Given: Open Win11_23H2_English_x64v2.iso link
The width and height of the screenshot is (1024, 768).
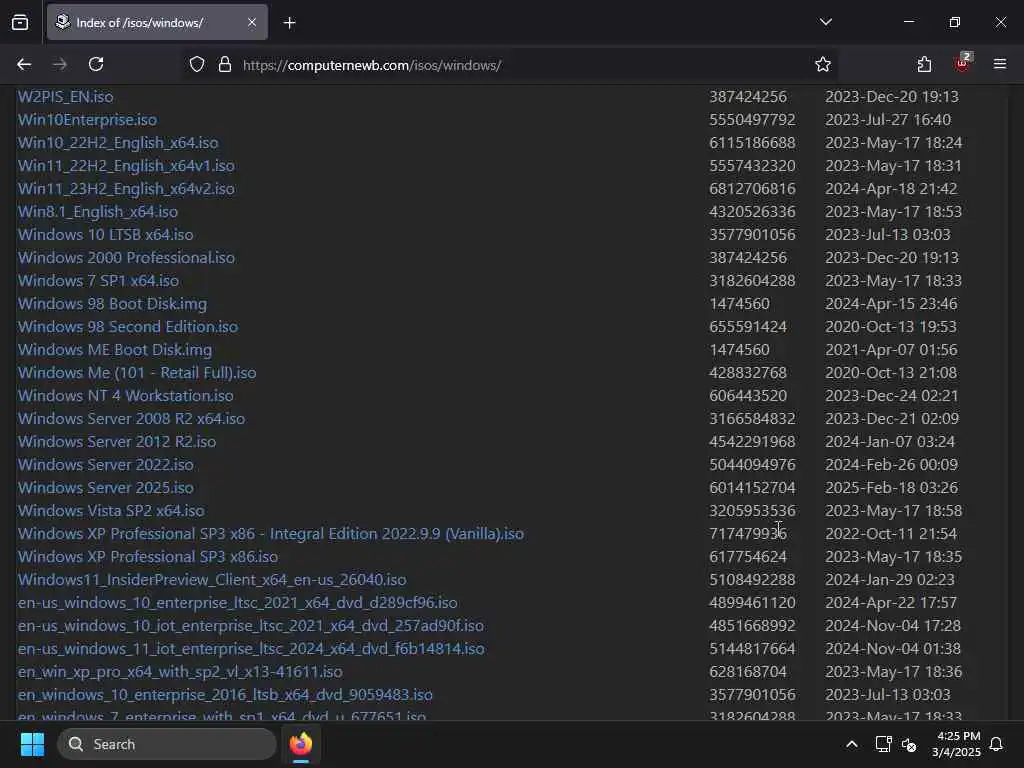Looking at the screenshot, I should tap(126, 189).
